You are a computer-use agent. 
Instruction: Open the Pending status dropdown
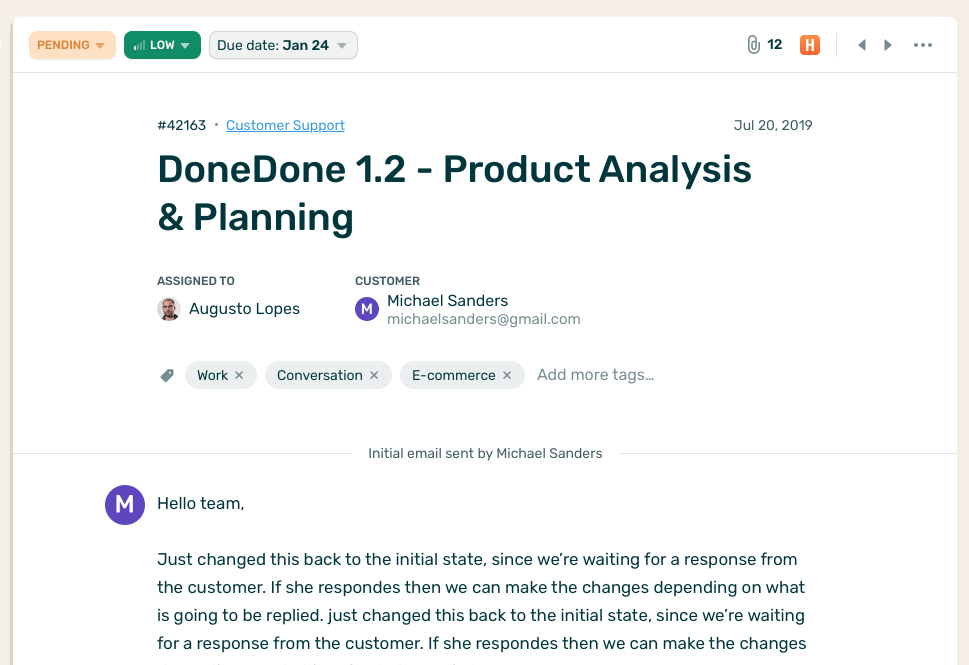(72, 45)
